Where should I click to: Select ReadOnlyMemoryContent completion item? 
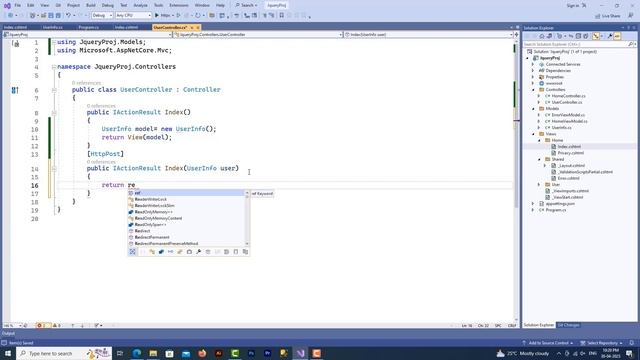click(186, 218)
